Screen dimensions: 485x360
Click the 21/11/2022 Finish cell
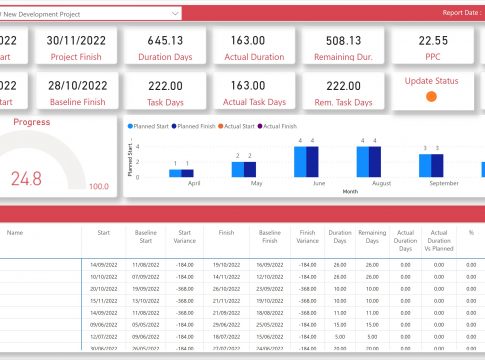pos(226,301)
